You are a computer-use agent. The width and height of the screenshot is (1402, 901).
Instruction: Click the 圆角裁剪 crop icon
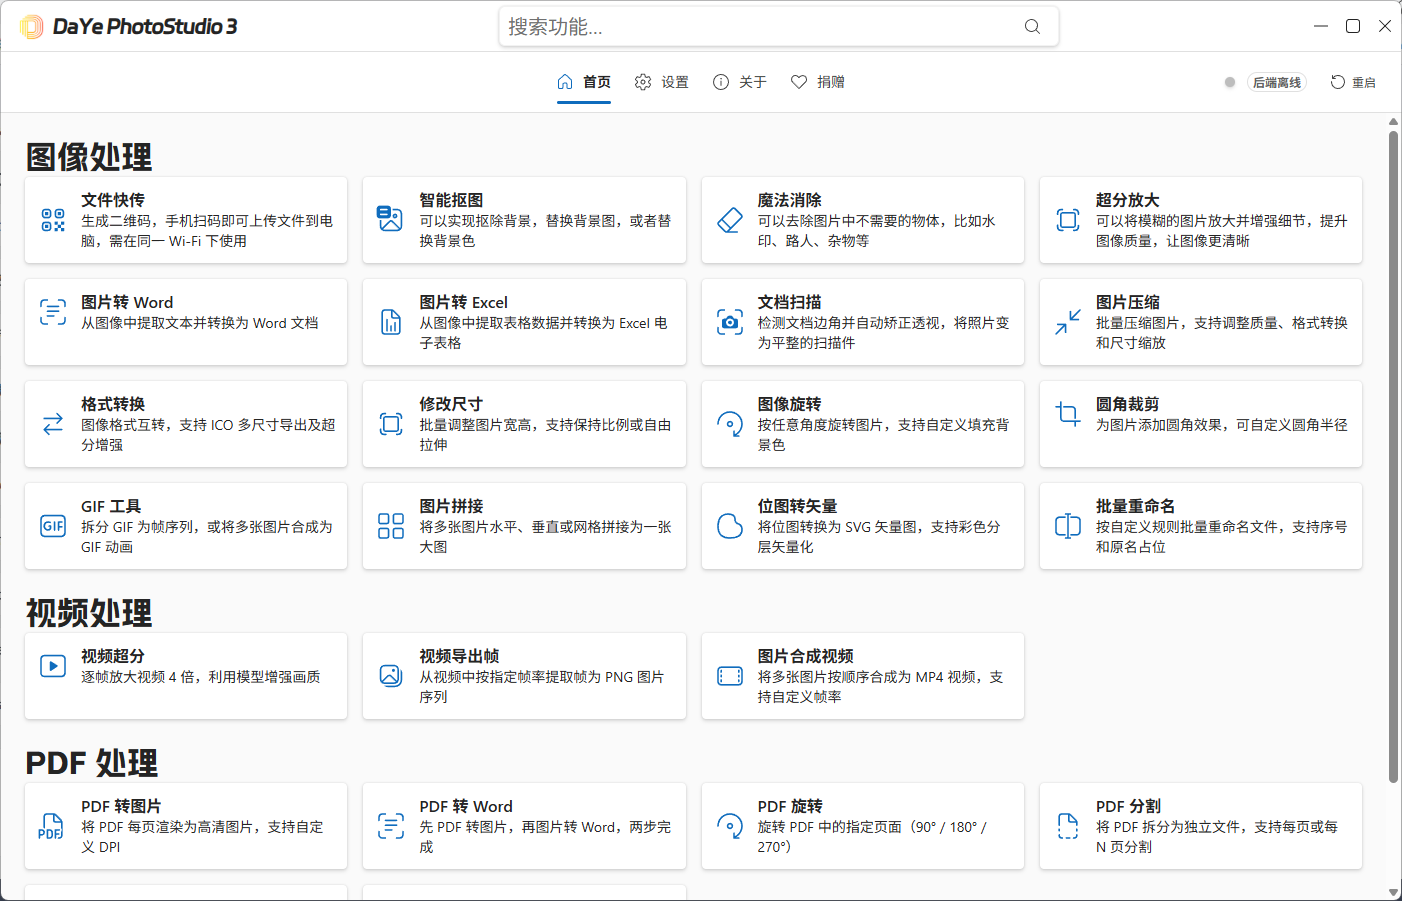(x=1068, y=414)
